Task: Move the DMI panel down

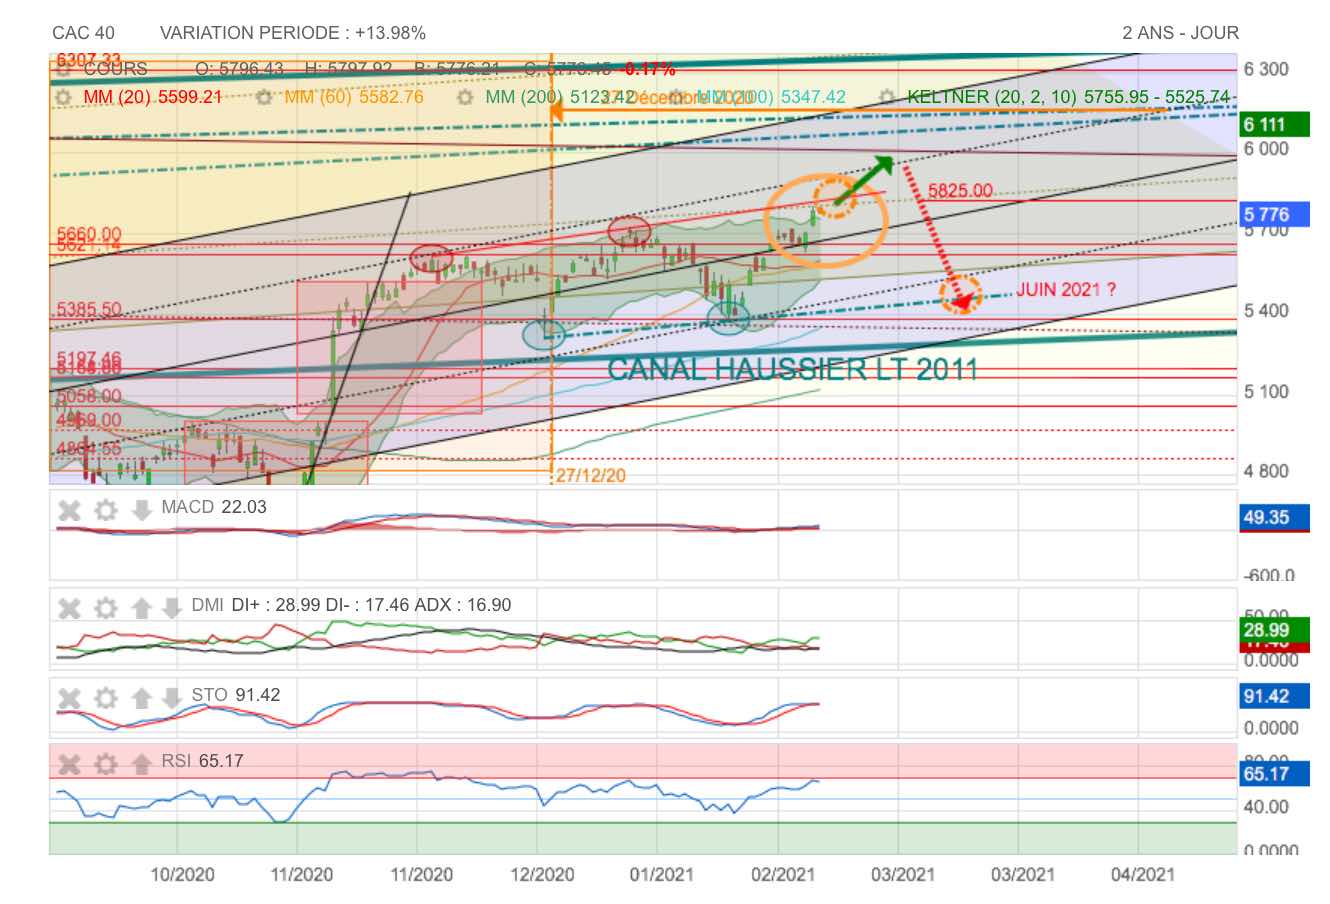Action: (171, 608)
